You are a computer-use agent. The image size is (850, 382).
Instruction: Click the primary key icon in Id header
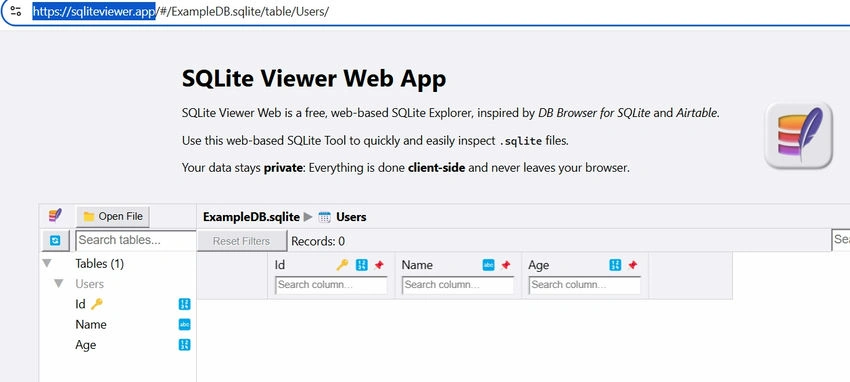click(342, 264)
